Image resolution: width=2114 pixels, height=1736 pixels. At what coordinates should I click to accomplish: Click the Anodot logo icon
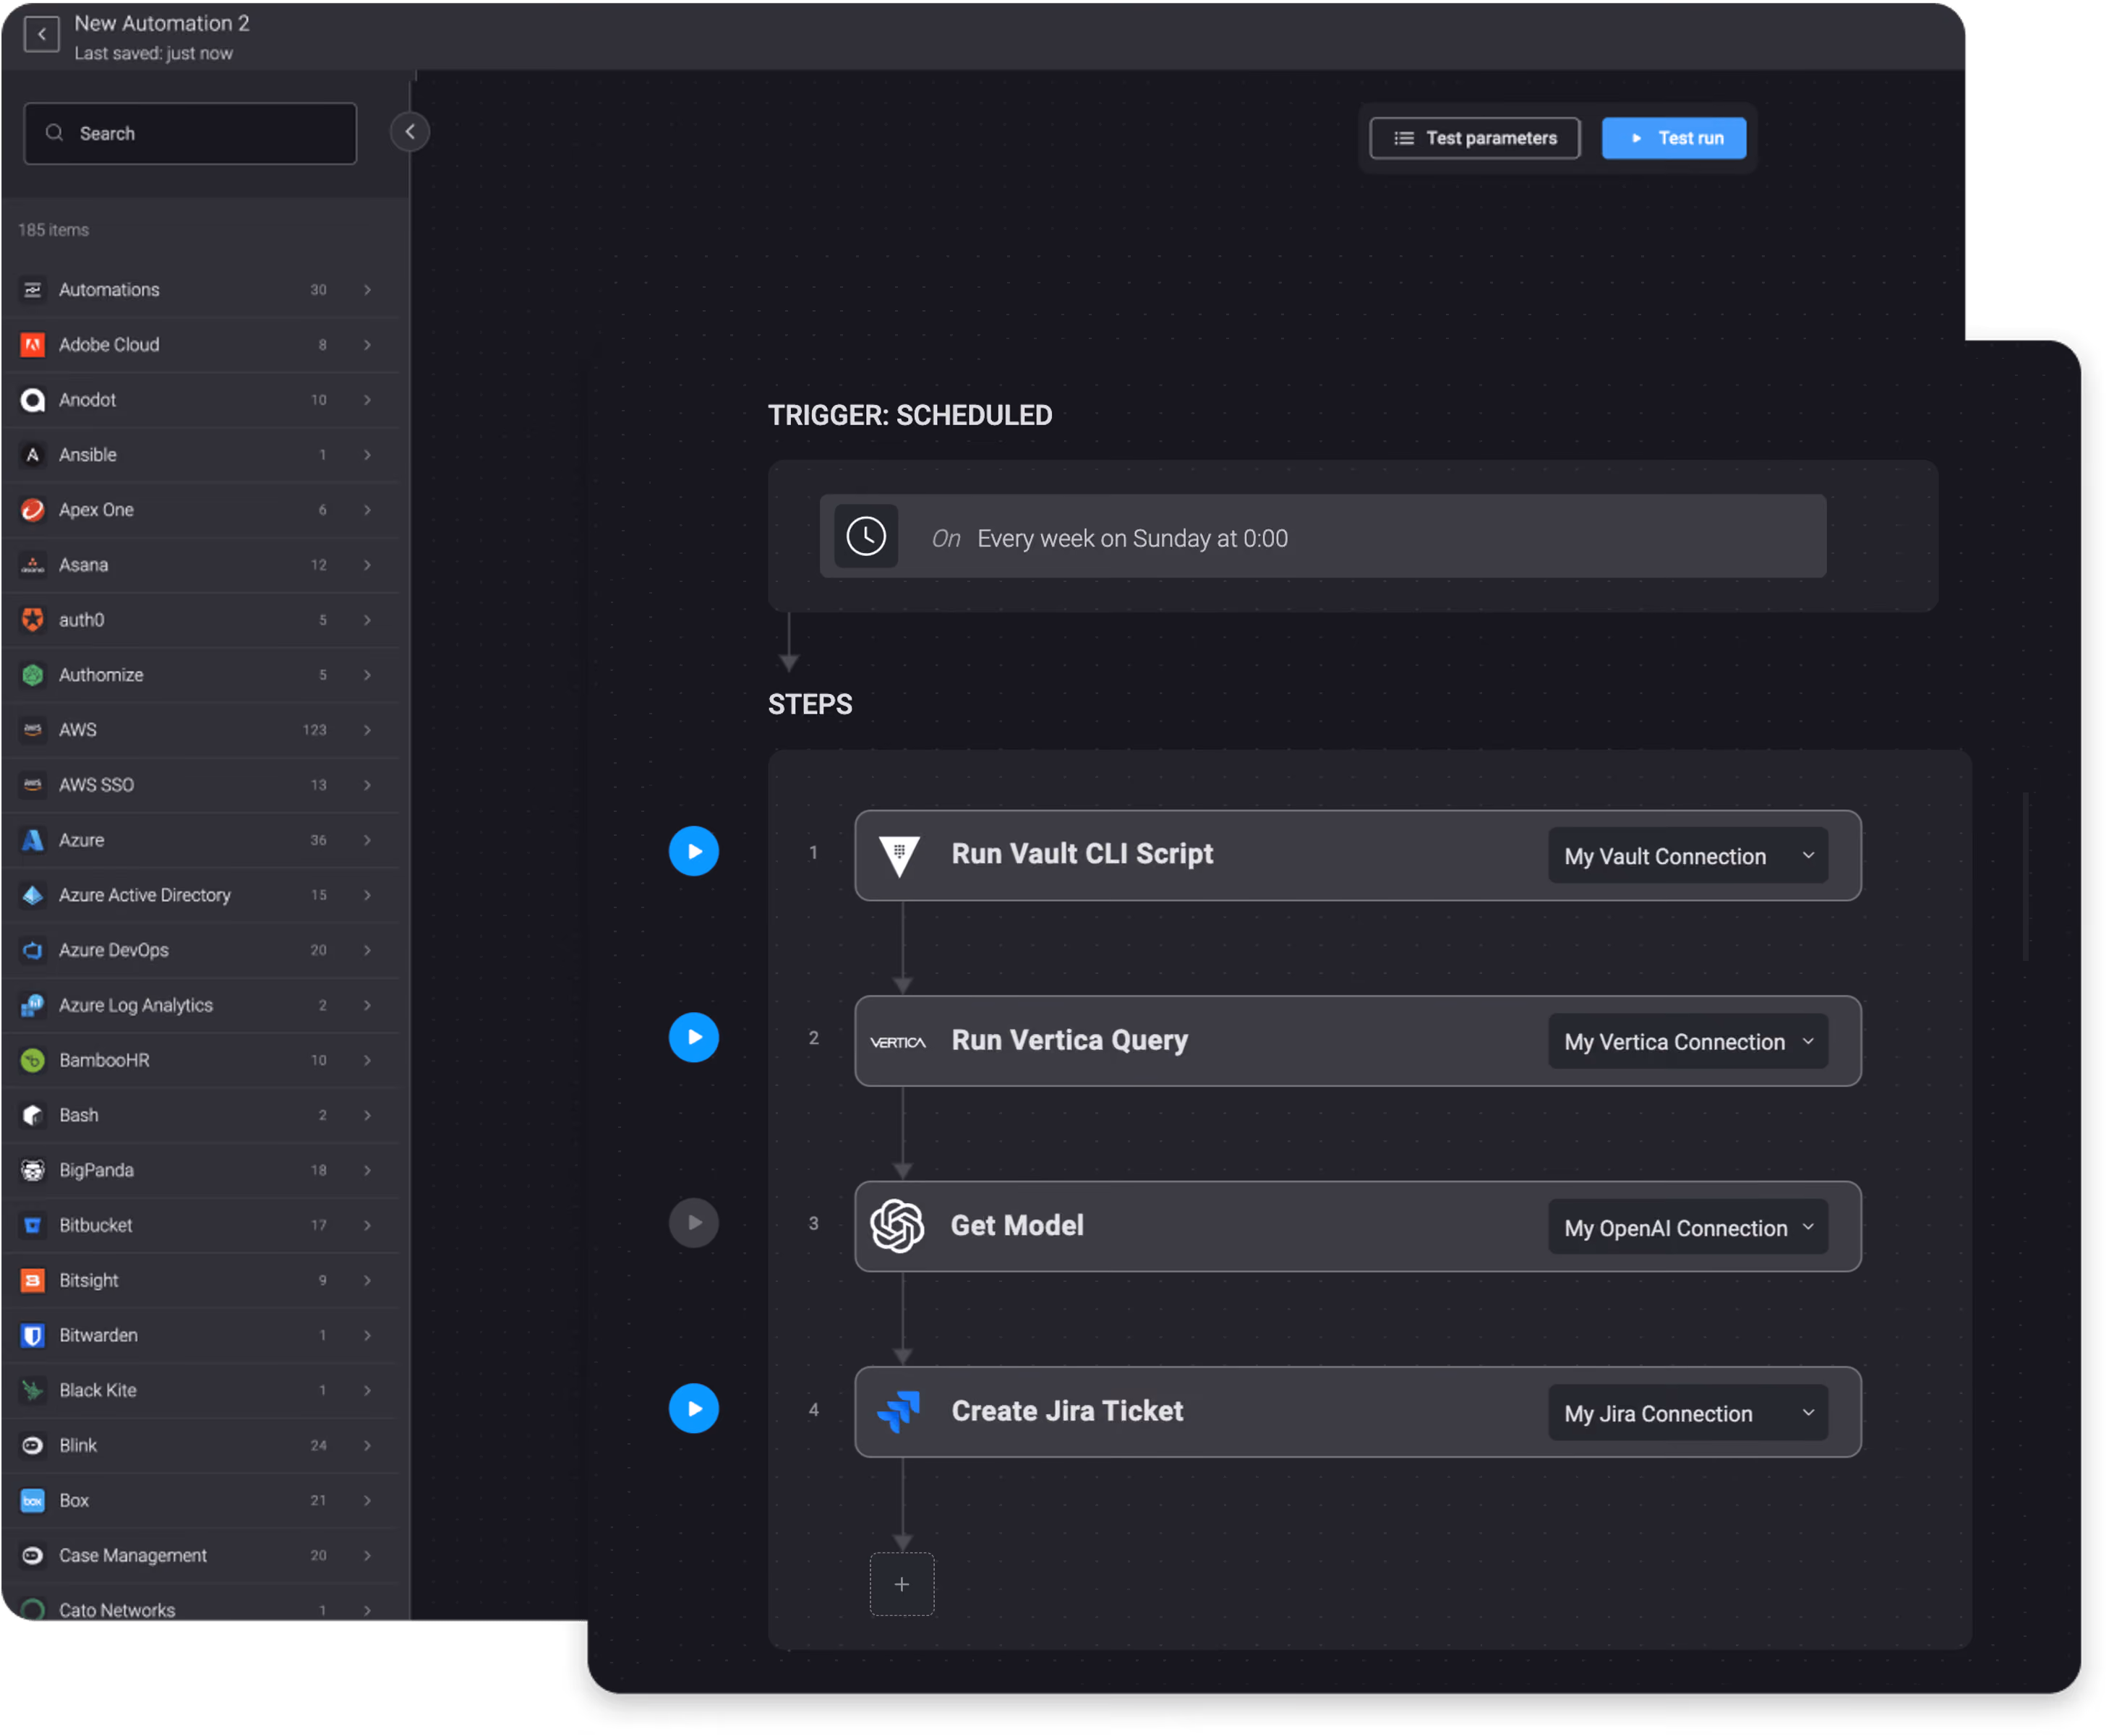(x=33, y=400)
